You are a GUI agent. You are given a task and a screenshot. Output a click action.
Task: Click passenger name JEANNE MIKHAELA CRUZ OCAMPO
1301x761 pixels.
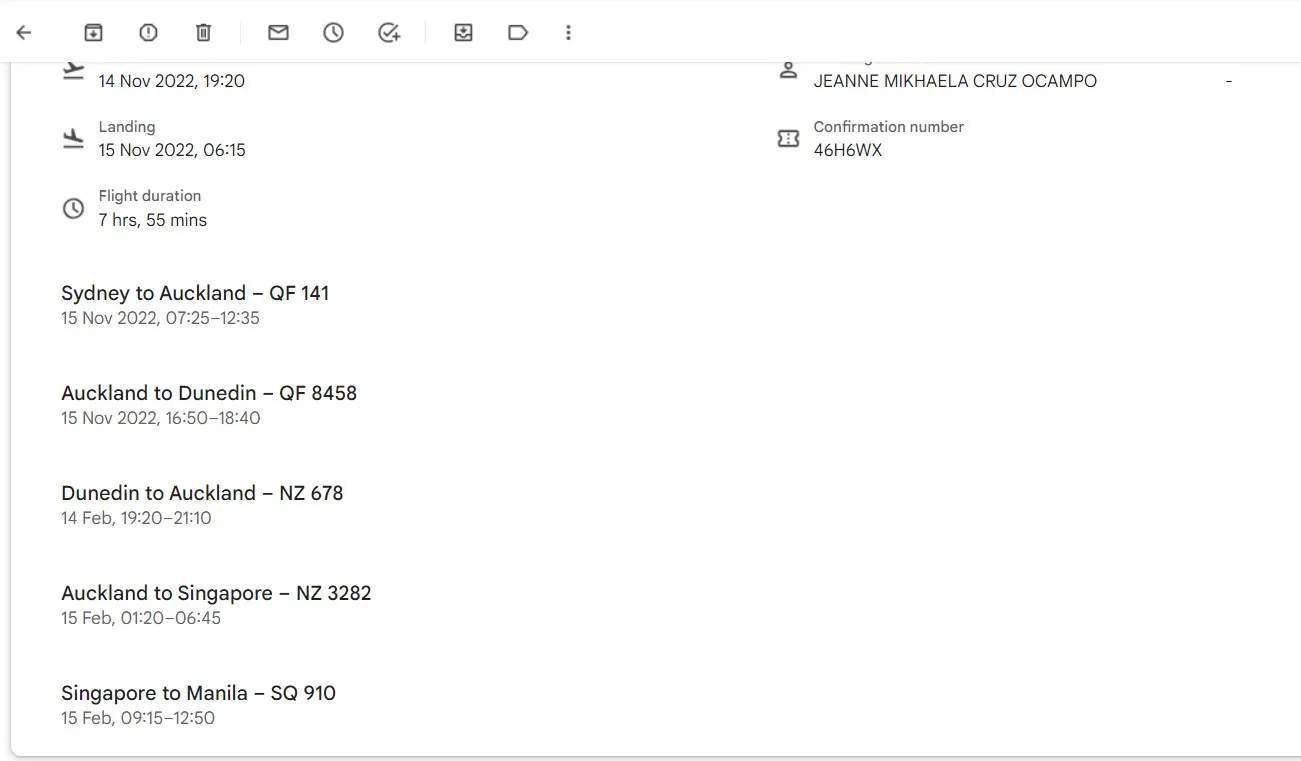955,81
